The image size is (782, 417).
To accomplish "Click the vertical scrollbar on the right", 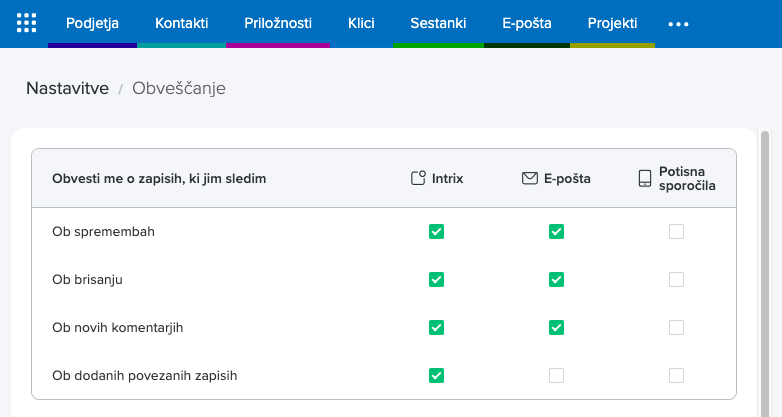I will [x=765, y=270].
